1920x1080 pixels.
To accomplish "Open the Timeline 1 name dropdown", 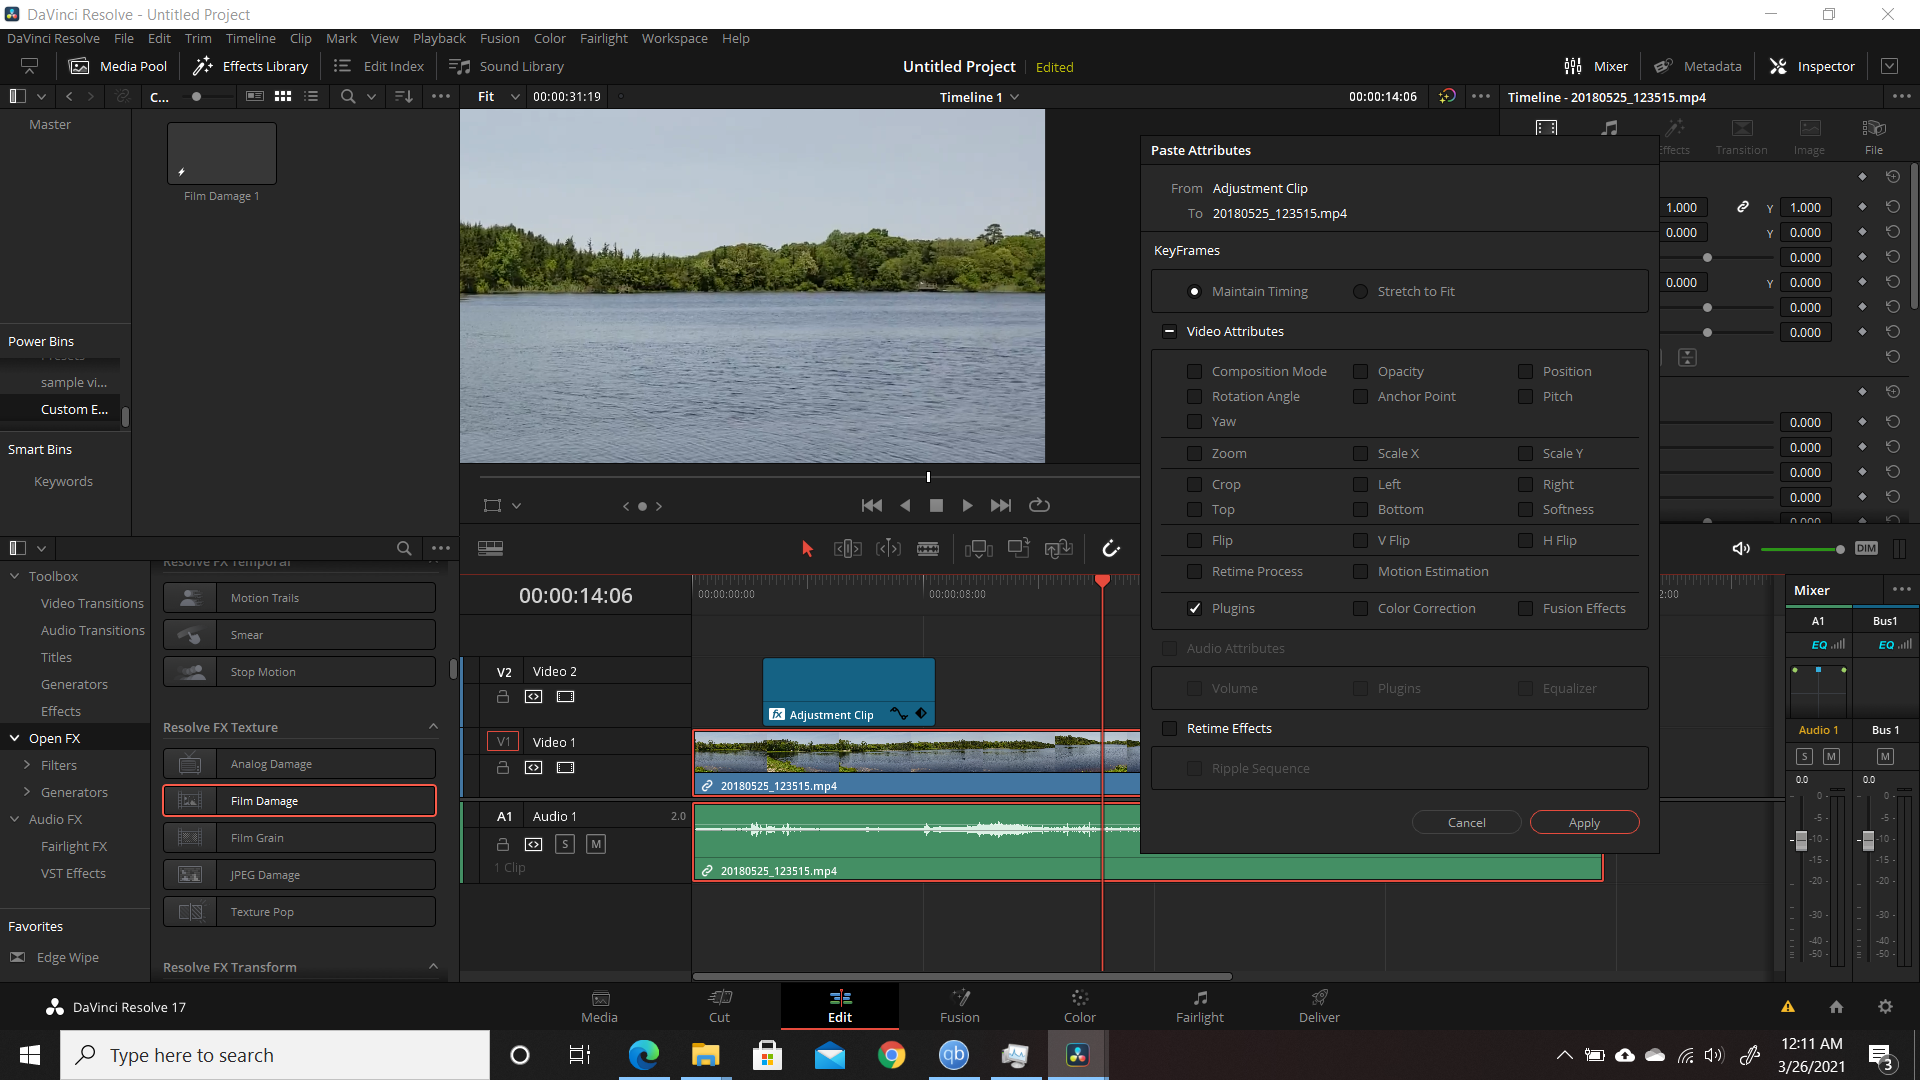I will pos(979,97).
